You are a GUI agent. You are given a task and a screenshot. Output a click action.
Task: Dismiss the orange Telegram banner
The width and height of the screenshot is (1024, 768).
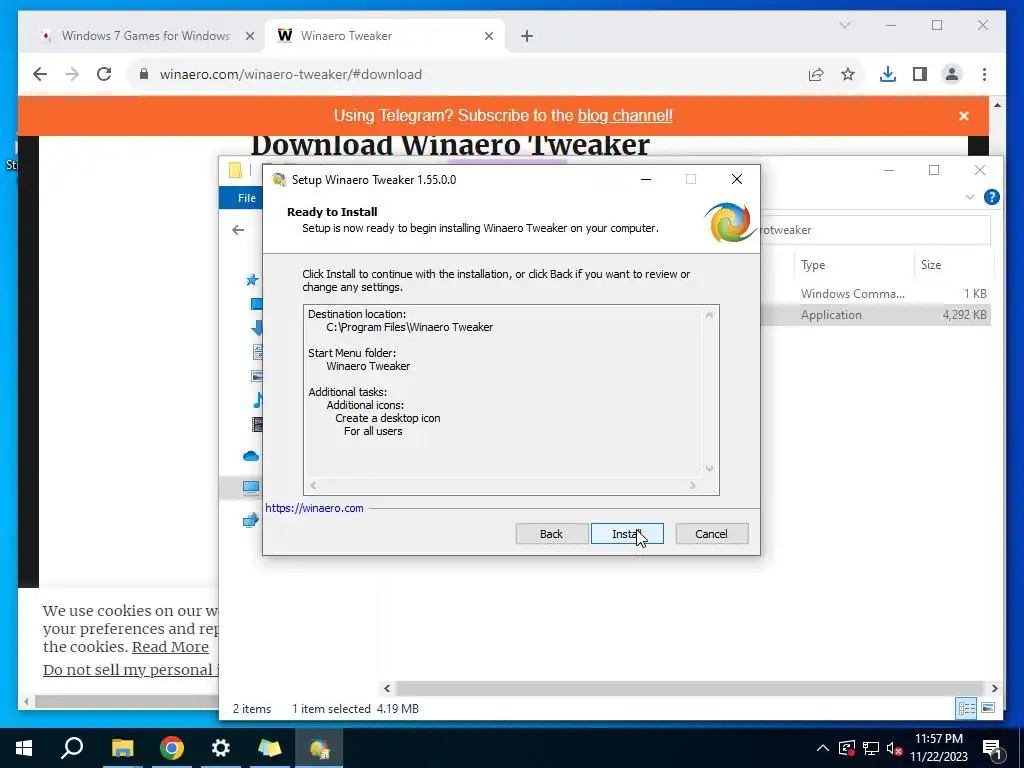click(x=963, y=116)
